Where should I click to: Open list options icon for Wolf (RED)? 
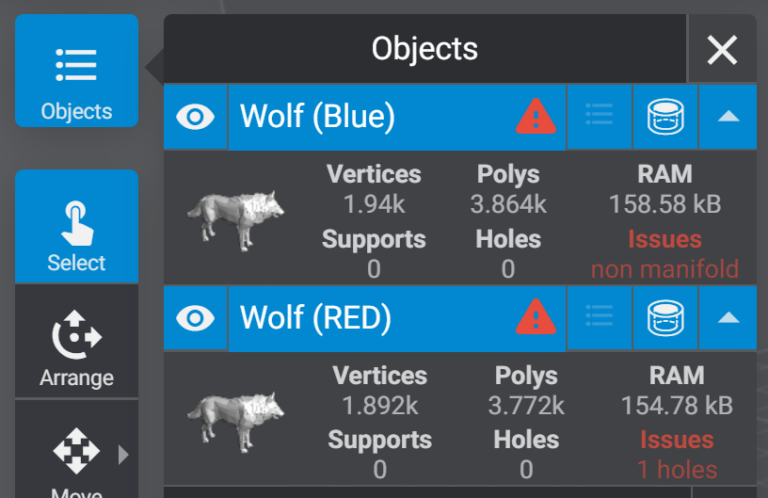coord(599,318)
